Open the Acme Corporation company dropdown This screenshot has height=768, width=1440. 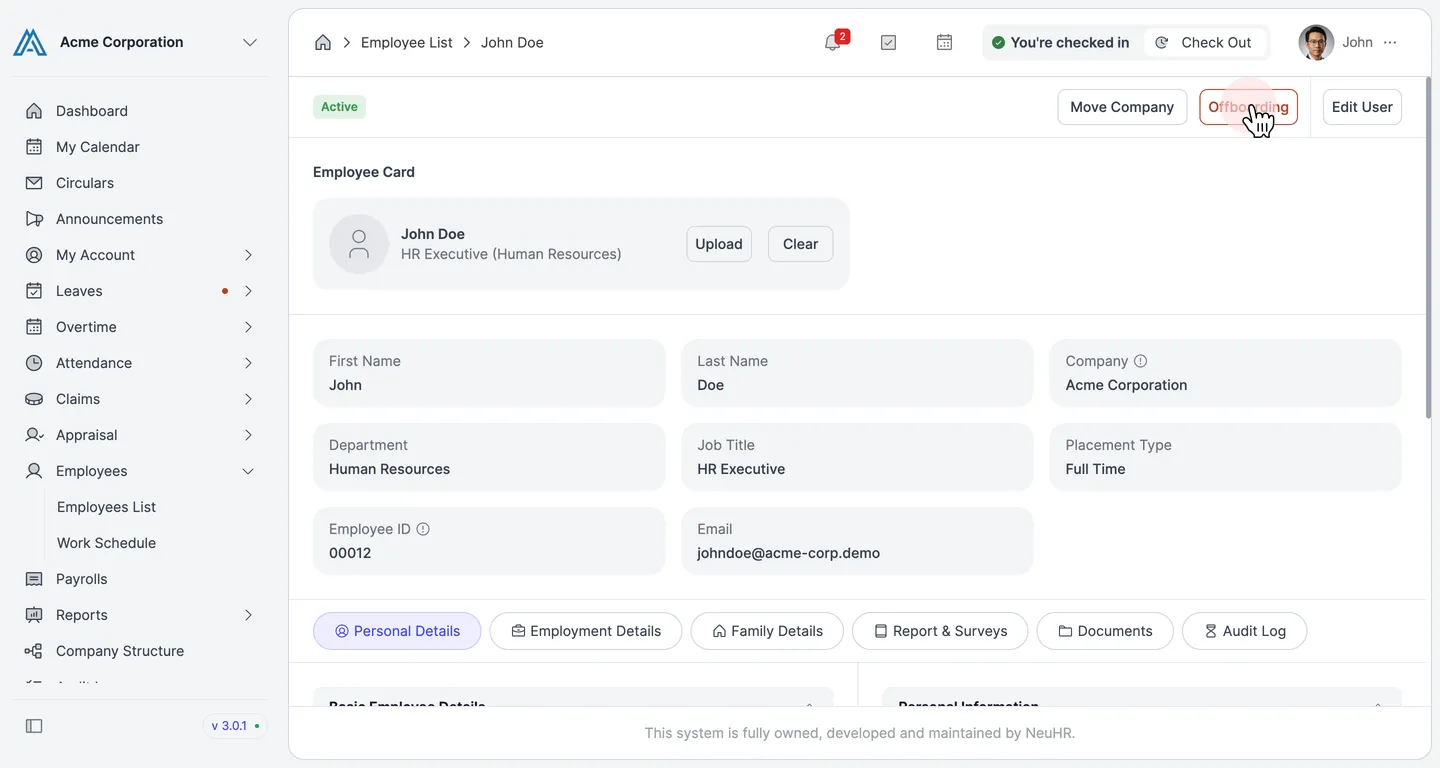coord(250,42)
